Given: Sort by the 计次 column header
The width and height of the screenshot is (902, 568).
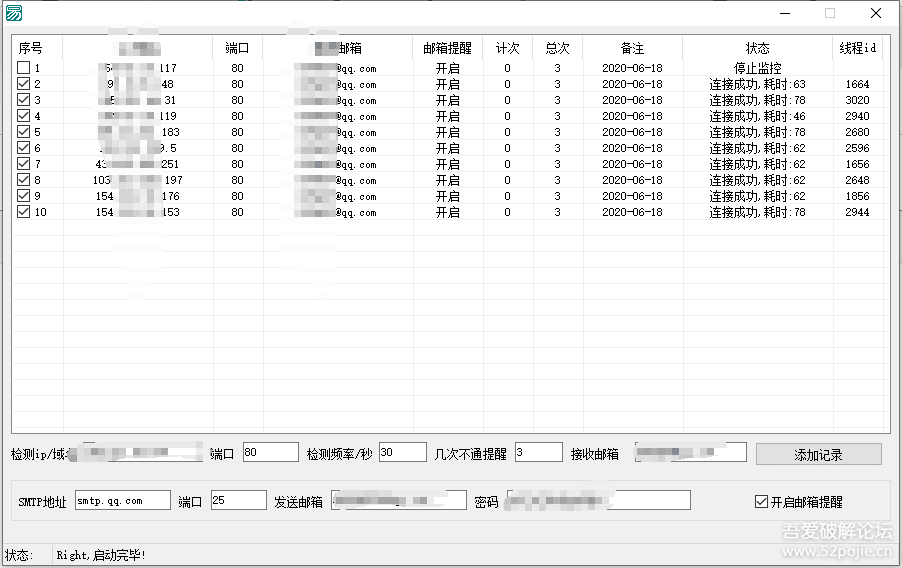Looking at the screenshot, I should 507,48.
